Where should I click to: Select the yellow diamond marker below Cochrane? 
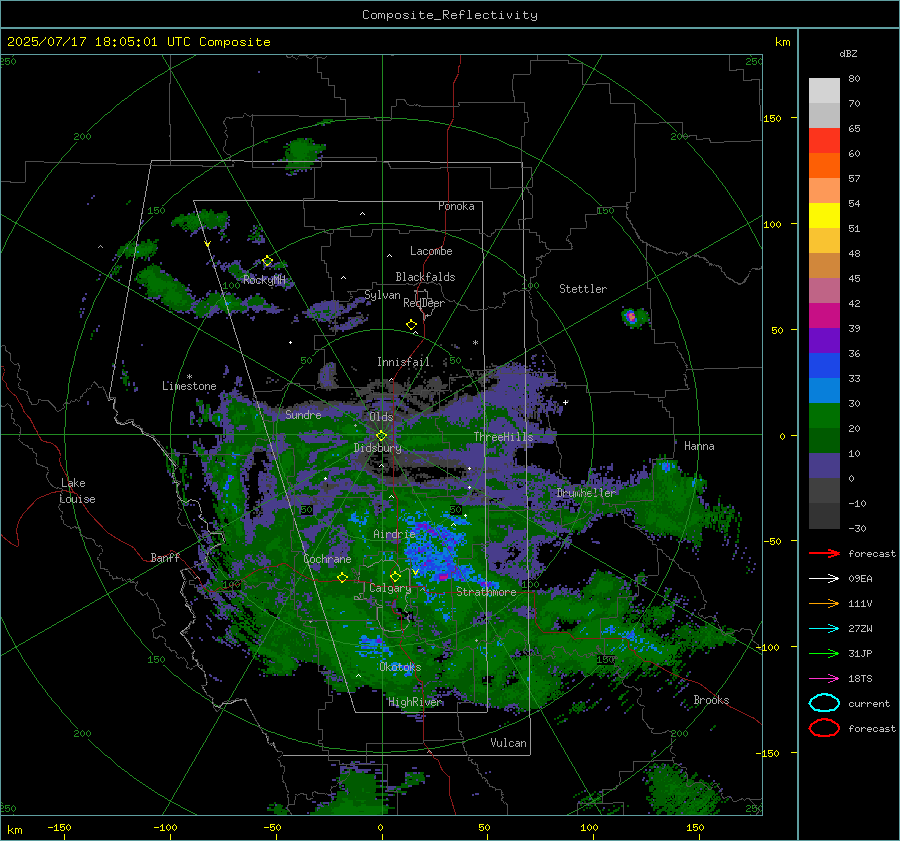click(x=342, y=578)
